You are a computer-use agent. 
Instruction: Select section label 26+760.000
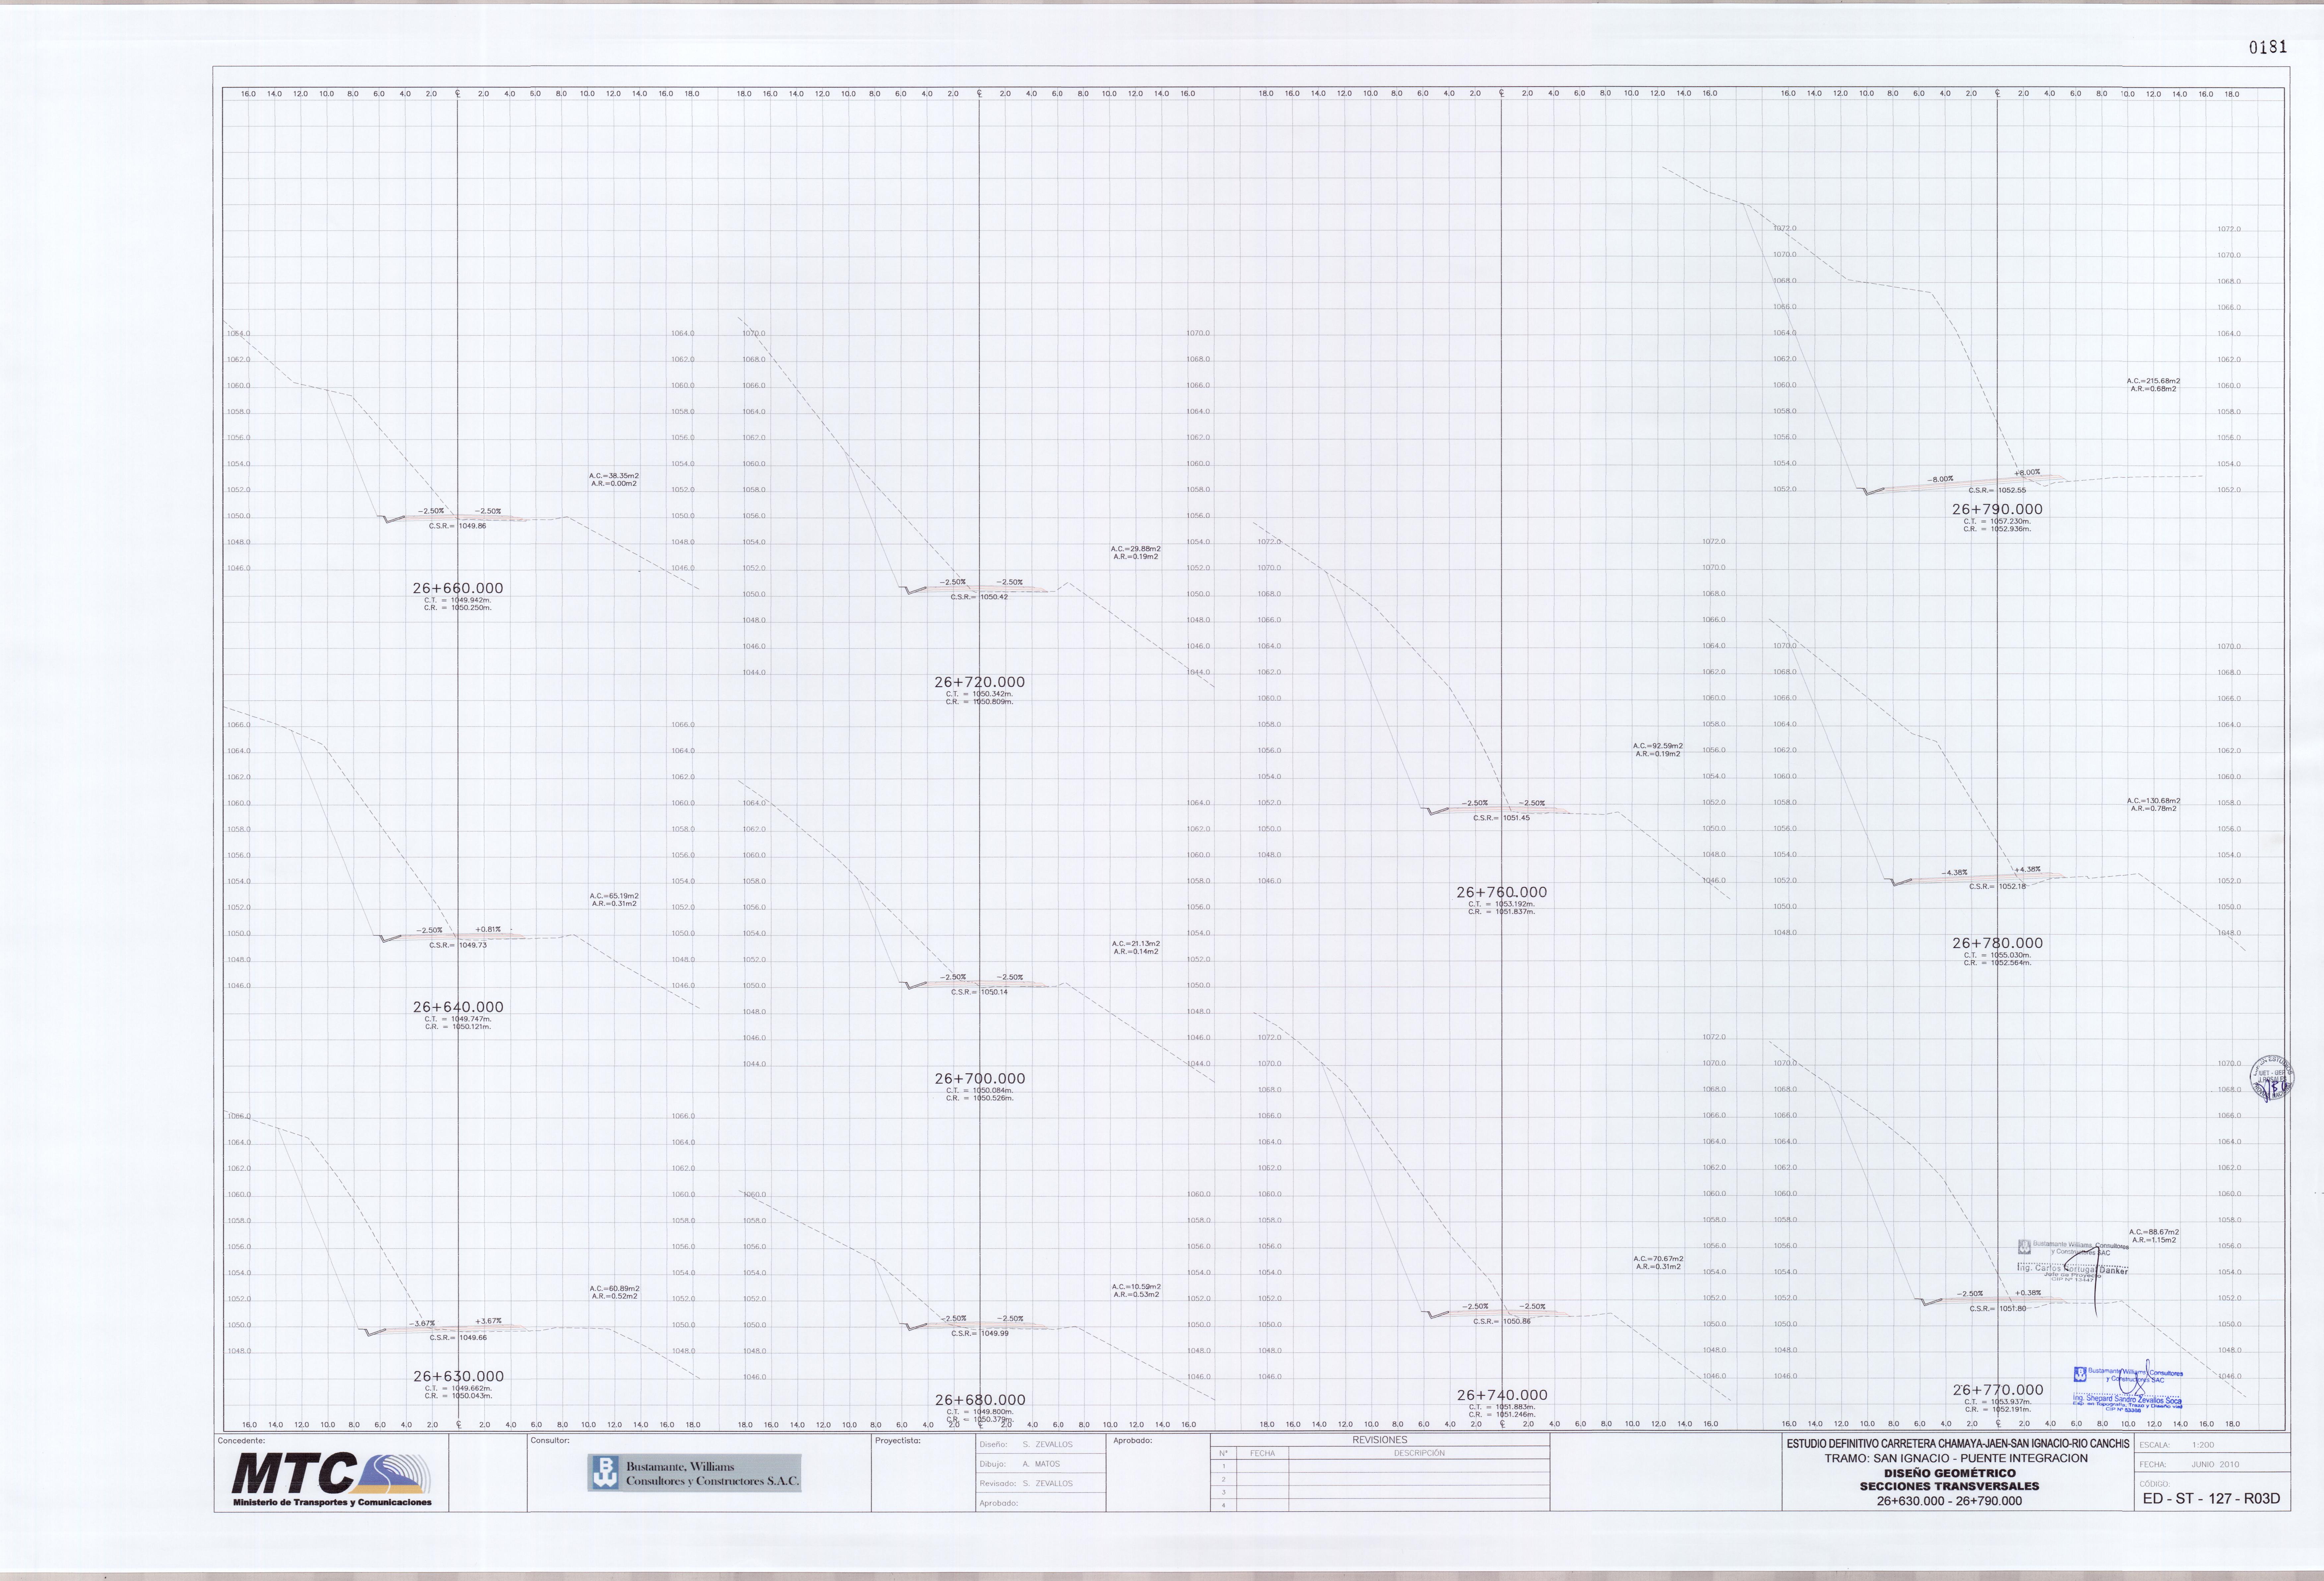[x=1502, y=892]
